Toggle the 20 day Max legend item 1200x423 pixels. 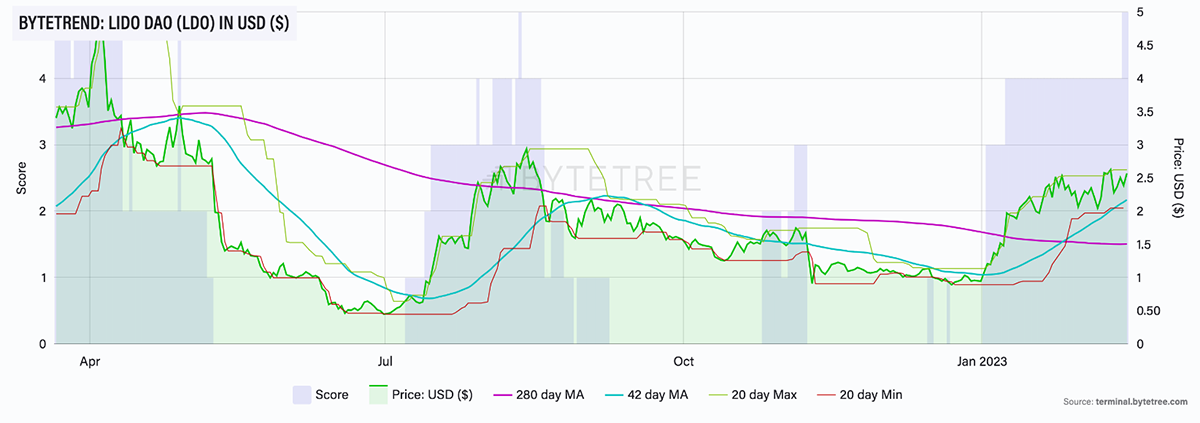tap(755, 394)
